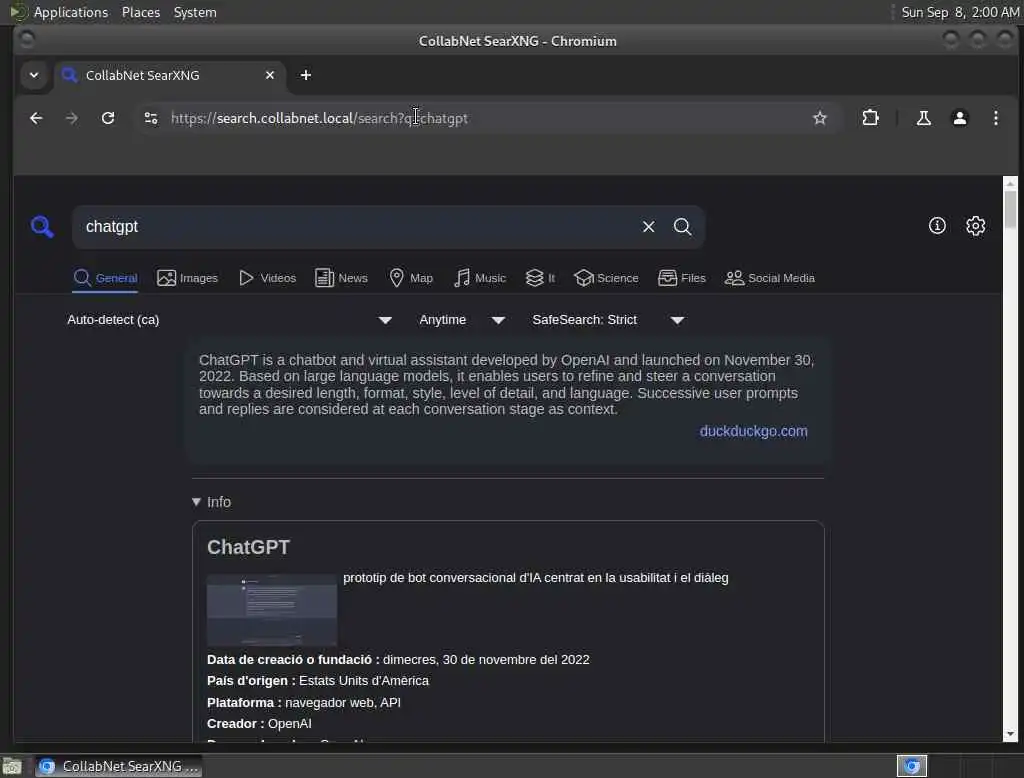Switch to Map category

point(411,278)
